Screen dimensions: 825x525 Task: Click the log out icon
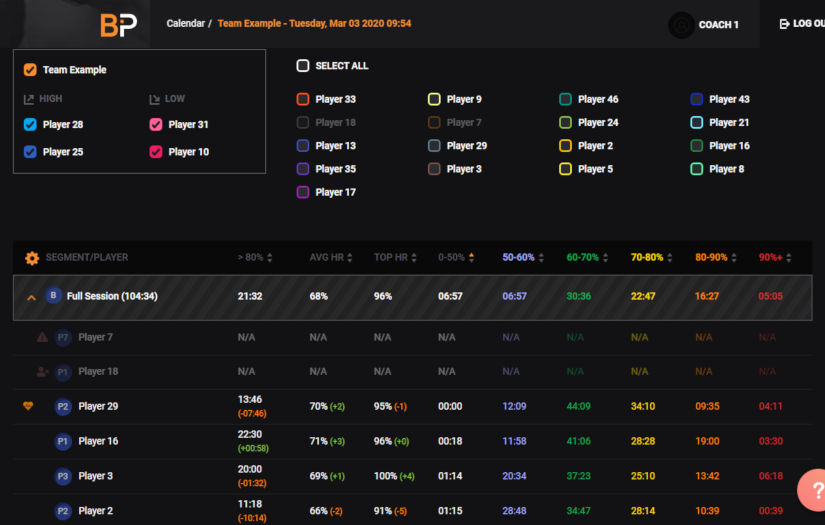pos(784,24)
